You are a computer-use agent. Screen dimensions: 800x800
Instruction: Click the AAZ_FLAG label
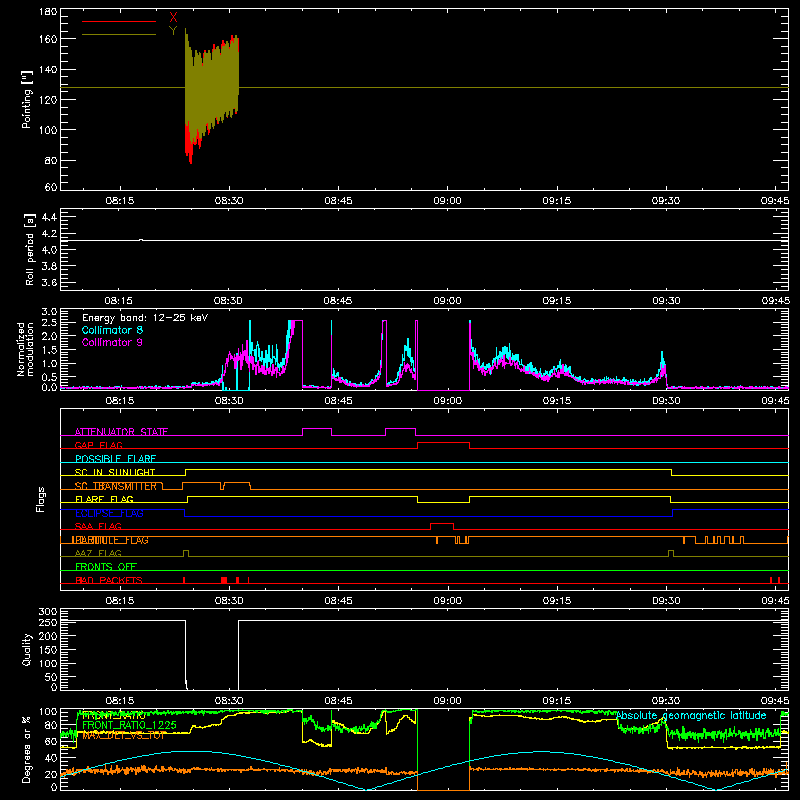click(98, 553)
